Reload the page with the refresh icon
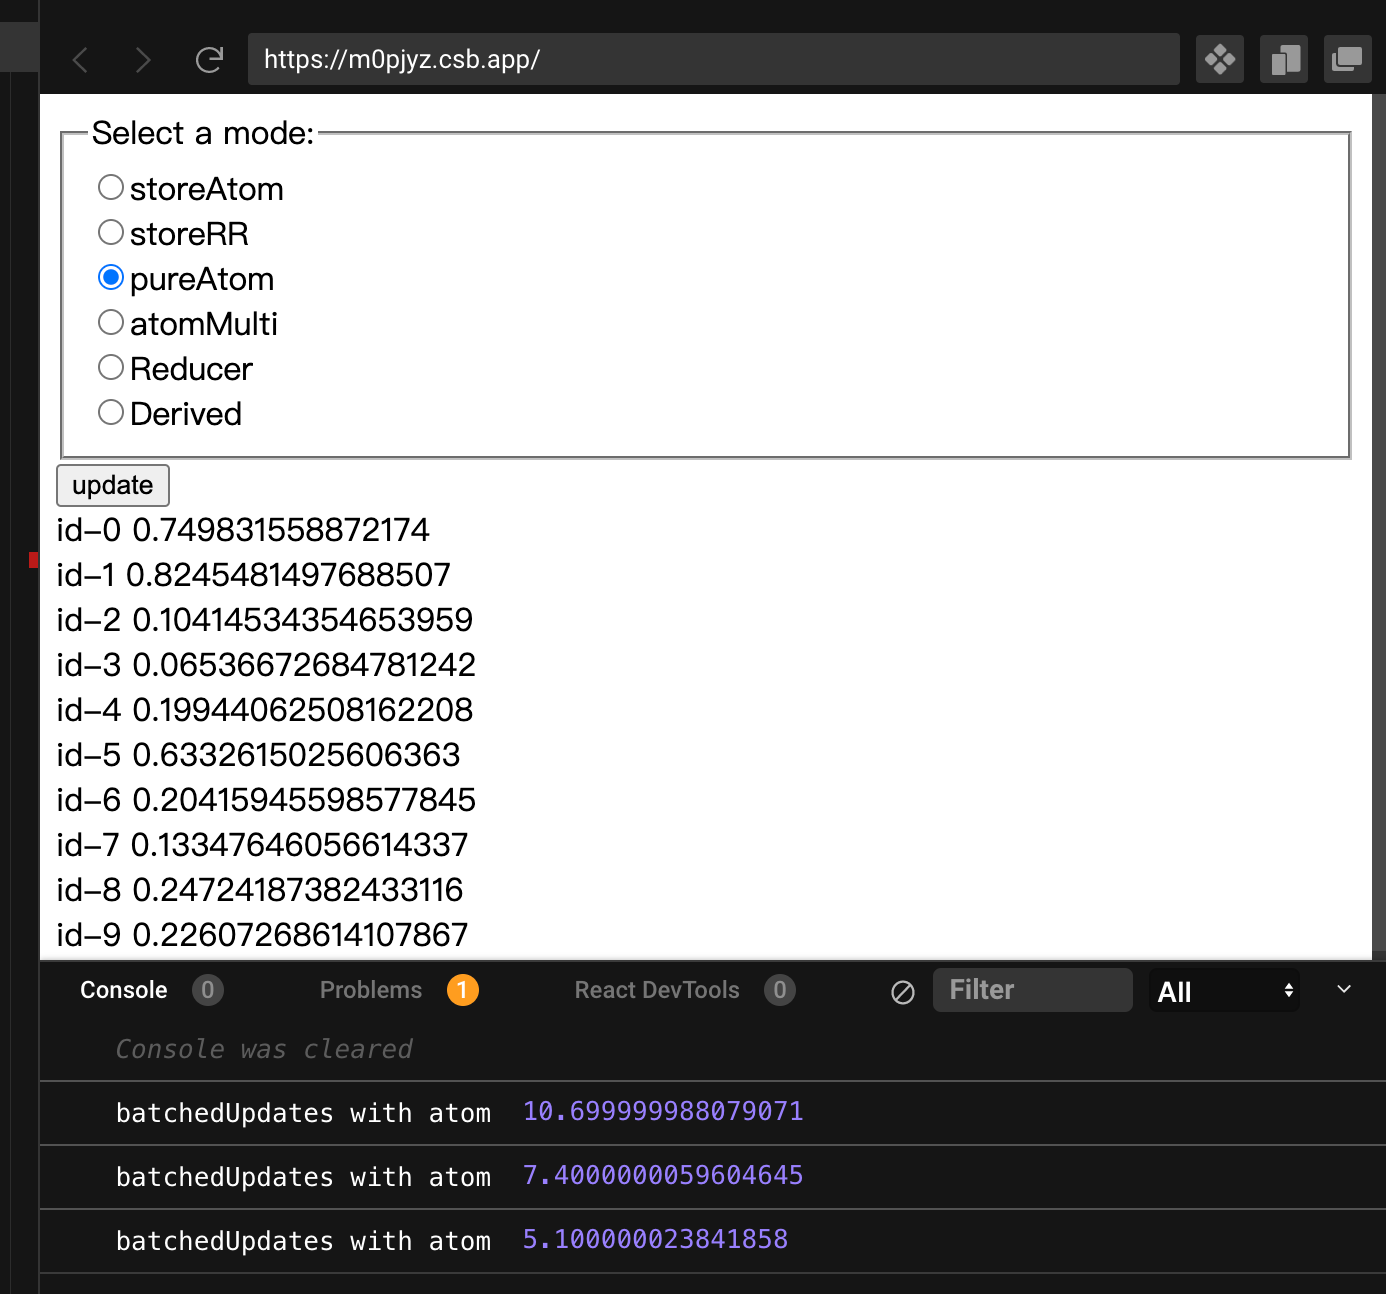This screenshot has height=1294, width=1386. (x=209, y=59)
